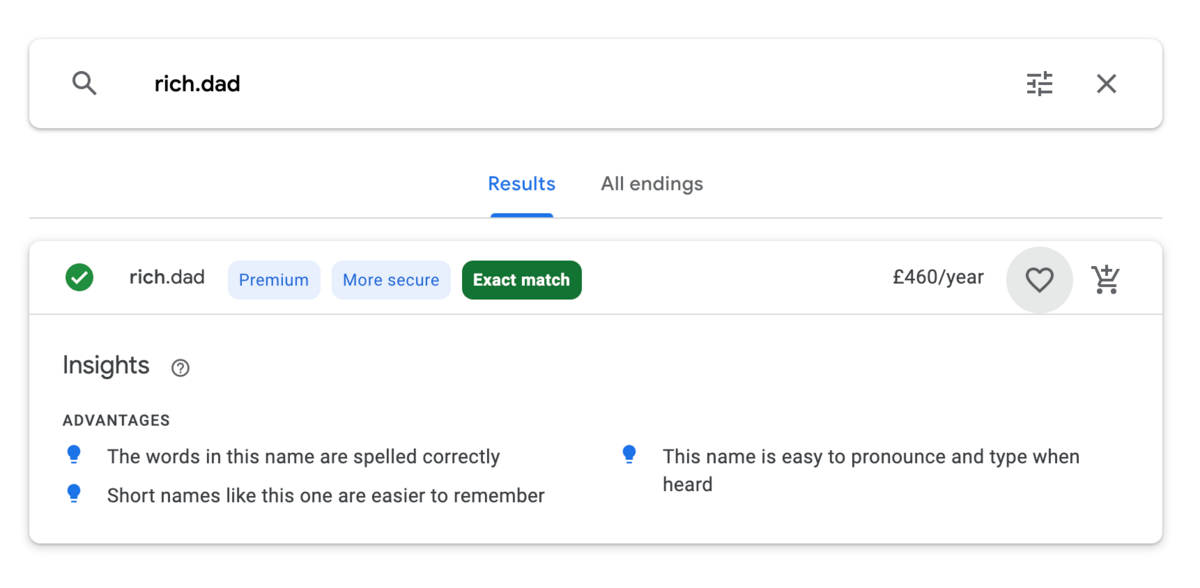
Task: Add rich.dad to cart
Action: click(1105, 280)
